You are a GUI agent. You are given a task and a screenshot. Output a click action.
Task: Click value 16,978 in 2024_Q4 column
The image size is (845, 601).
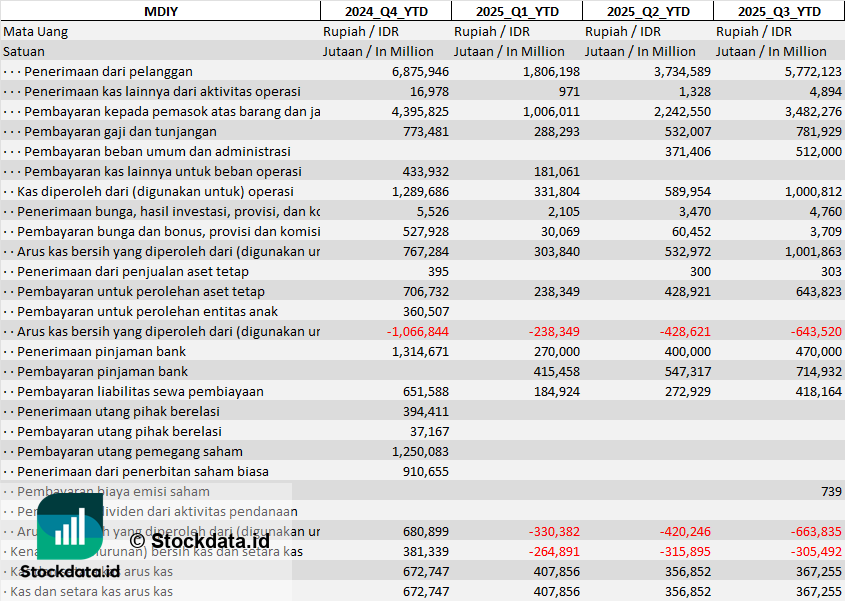[x=429, y=92]
